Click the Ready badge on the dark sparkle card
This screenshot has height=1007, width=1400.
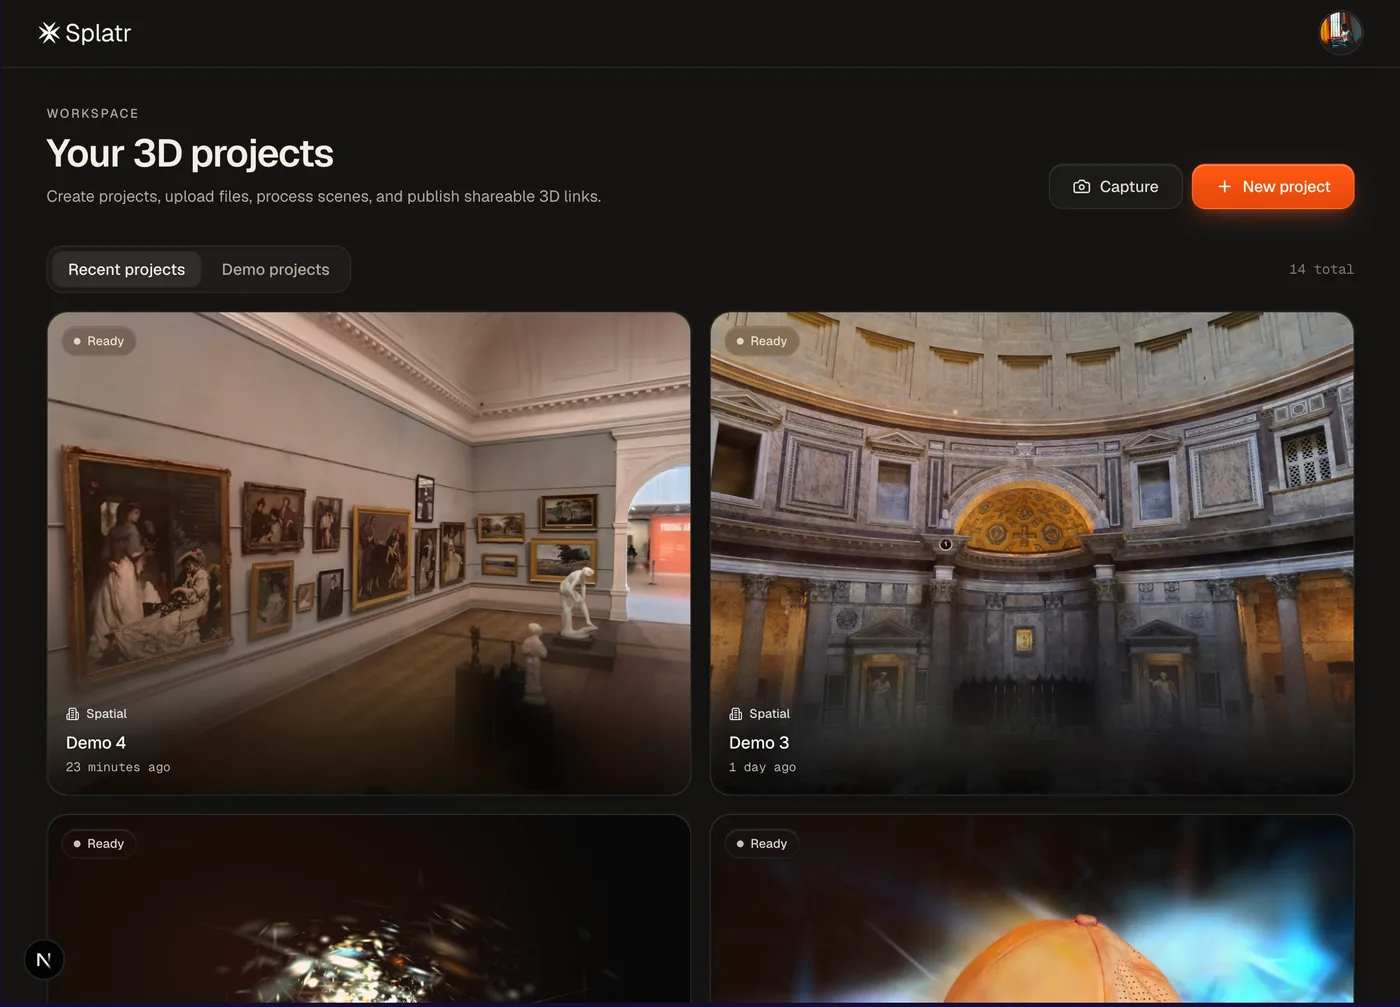pyautogui.click(x=99, y=844)
